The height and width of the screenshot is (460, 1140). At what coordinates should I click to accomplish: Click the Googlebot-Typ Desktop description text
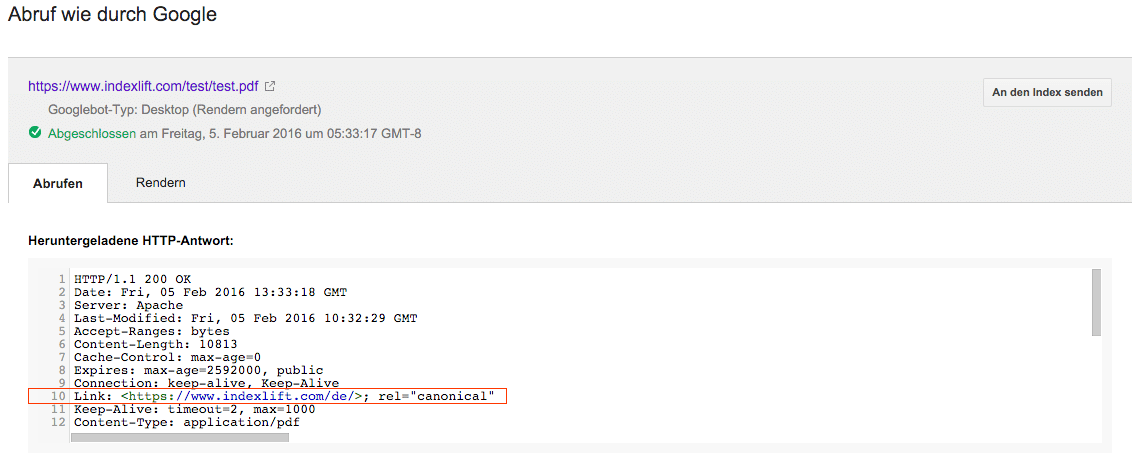tap(185, 110)
